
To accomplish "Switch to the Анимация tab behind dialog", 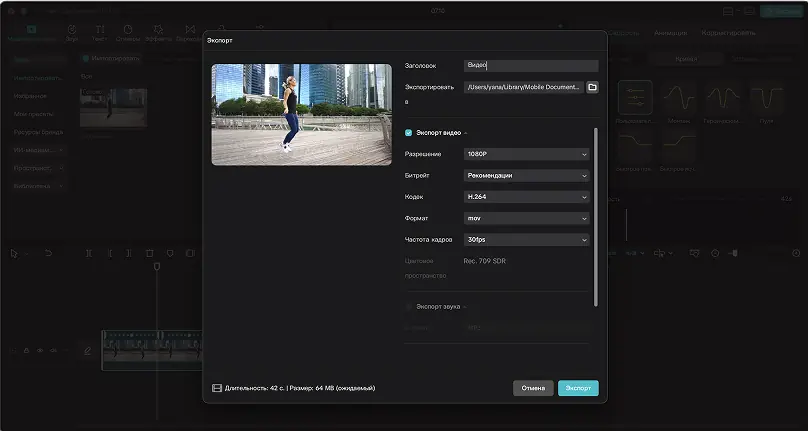I will (670, 32).
